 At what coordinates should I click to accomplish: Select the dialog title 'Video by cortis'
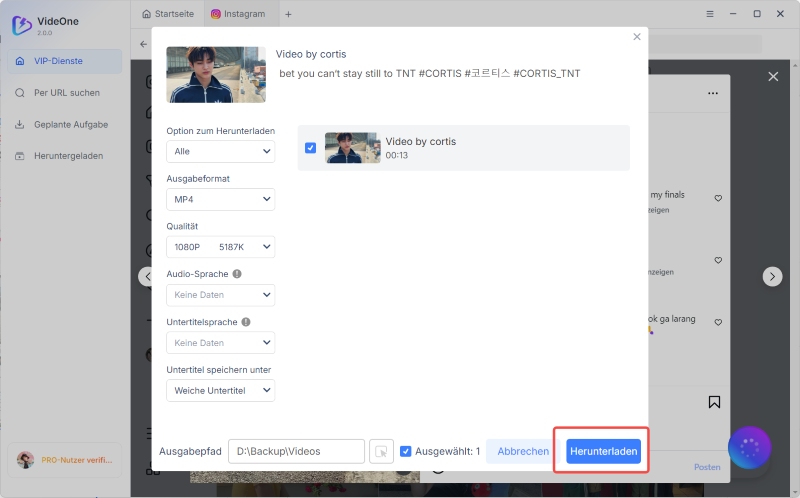[311, 54]
